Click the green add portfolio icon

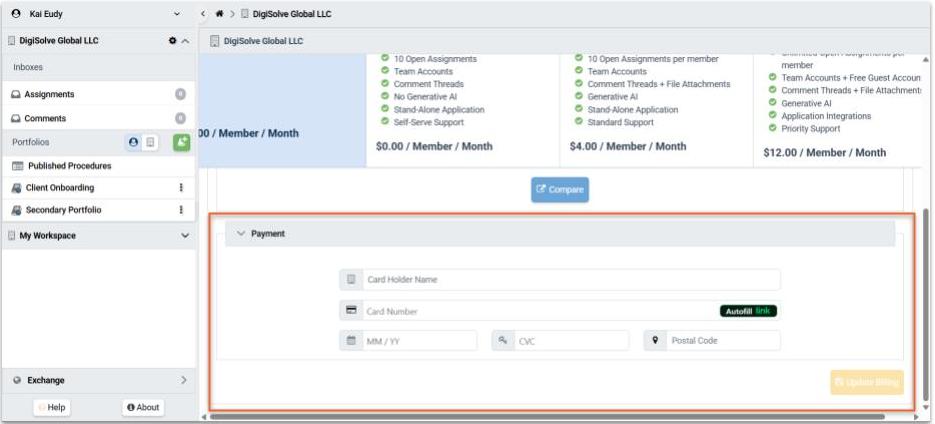[182, 143]
